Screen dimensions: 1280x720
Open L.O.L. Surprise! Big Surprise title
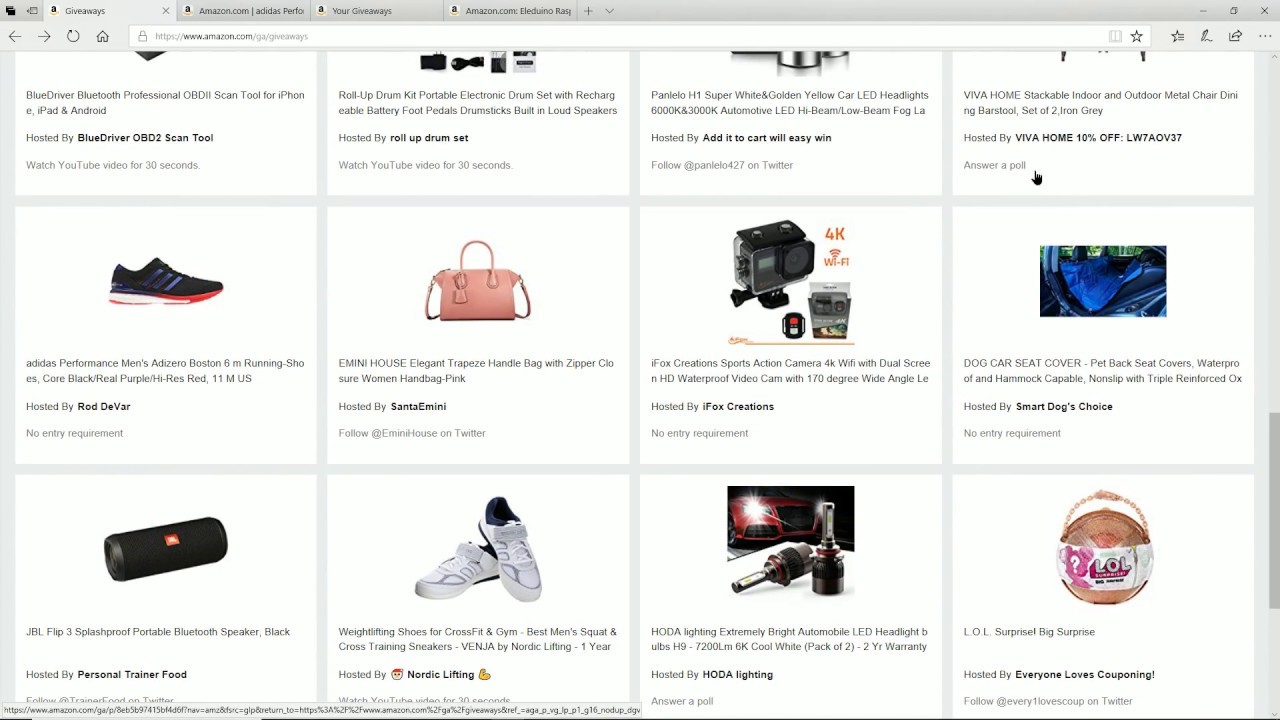tap(1029, 632)
